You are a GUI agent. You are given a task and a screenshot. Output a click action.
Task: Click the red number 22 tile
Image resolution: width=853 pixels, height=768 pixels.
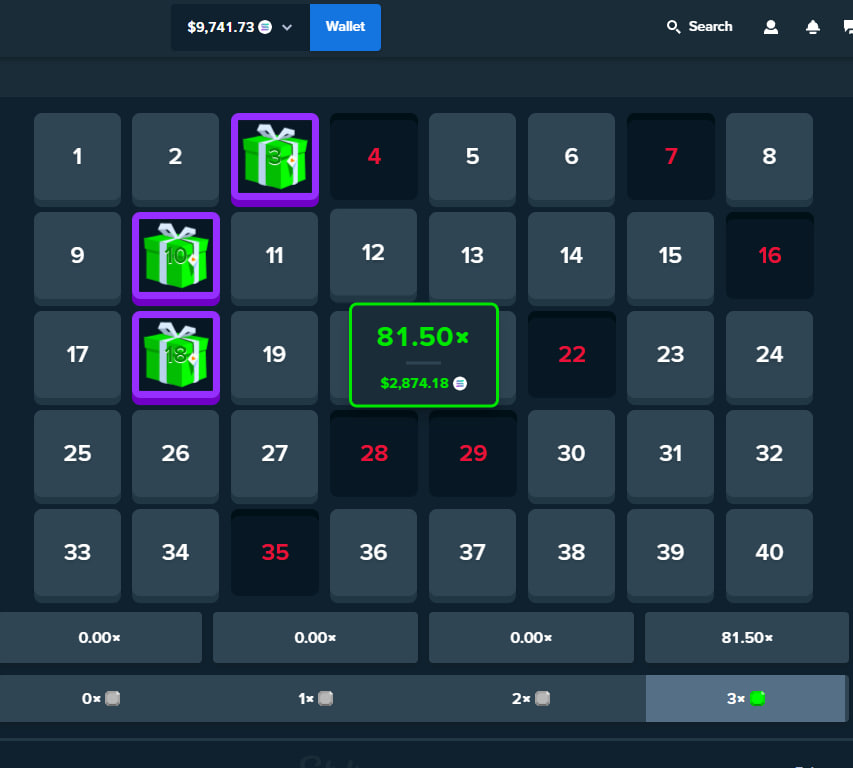(x=572, y=355)
